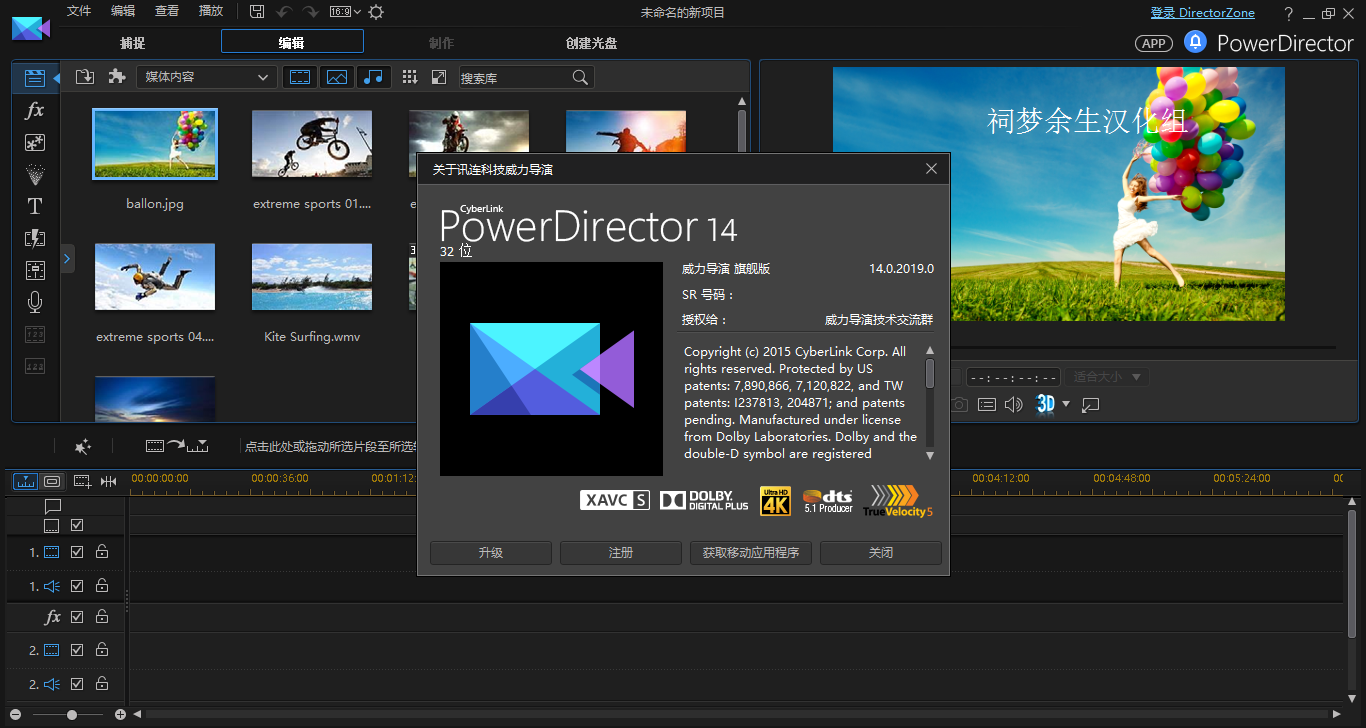Screen dimensions: 1366x728
Task: Click the 关闭 button
Action: point(881,553)
